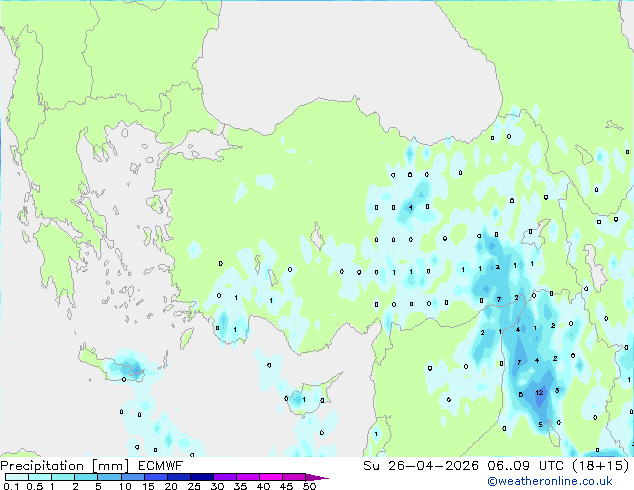Image resolution: width=634 pixels, height=490 pixels.
Task: Click the '20' legend tick label
Action: 171,486
